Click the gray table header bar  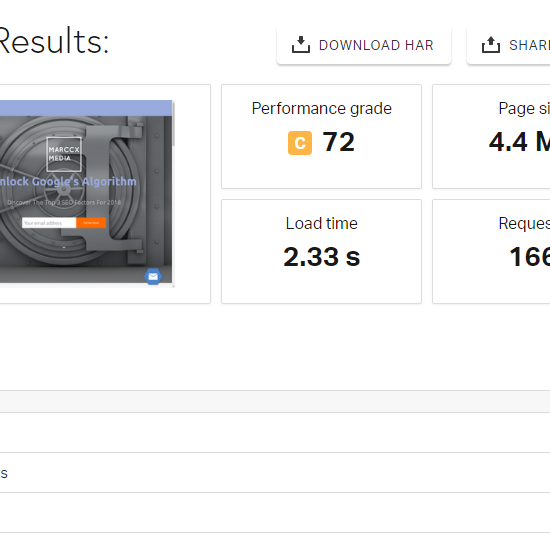275,402
